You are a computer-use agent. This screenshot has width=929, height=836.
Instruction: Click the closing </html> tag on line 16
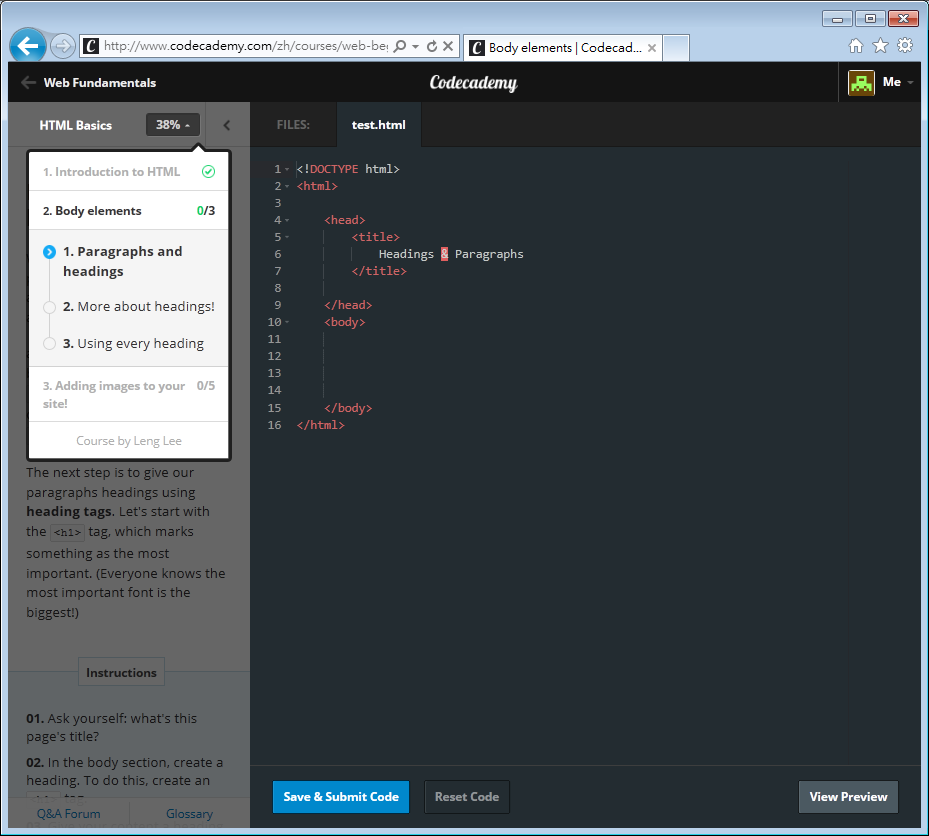[321, 425]
